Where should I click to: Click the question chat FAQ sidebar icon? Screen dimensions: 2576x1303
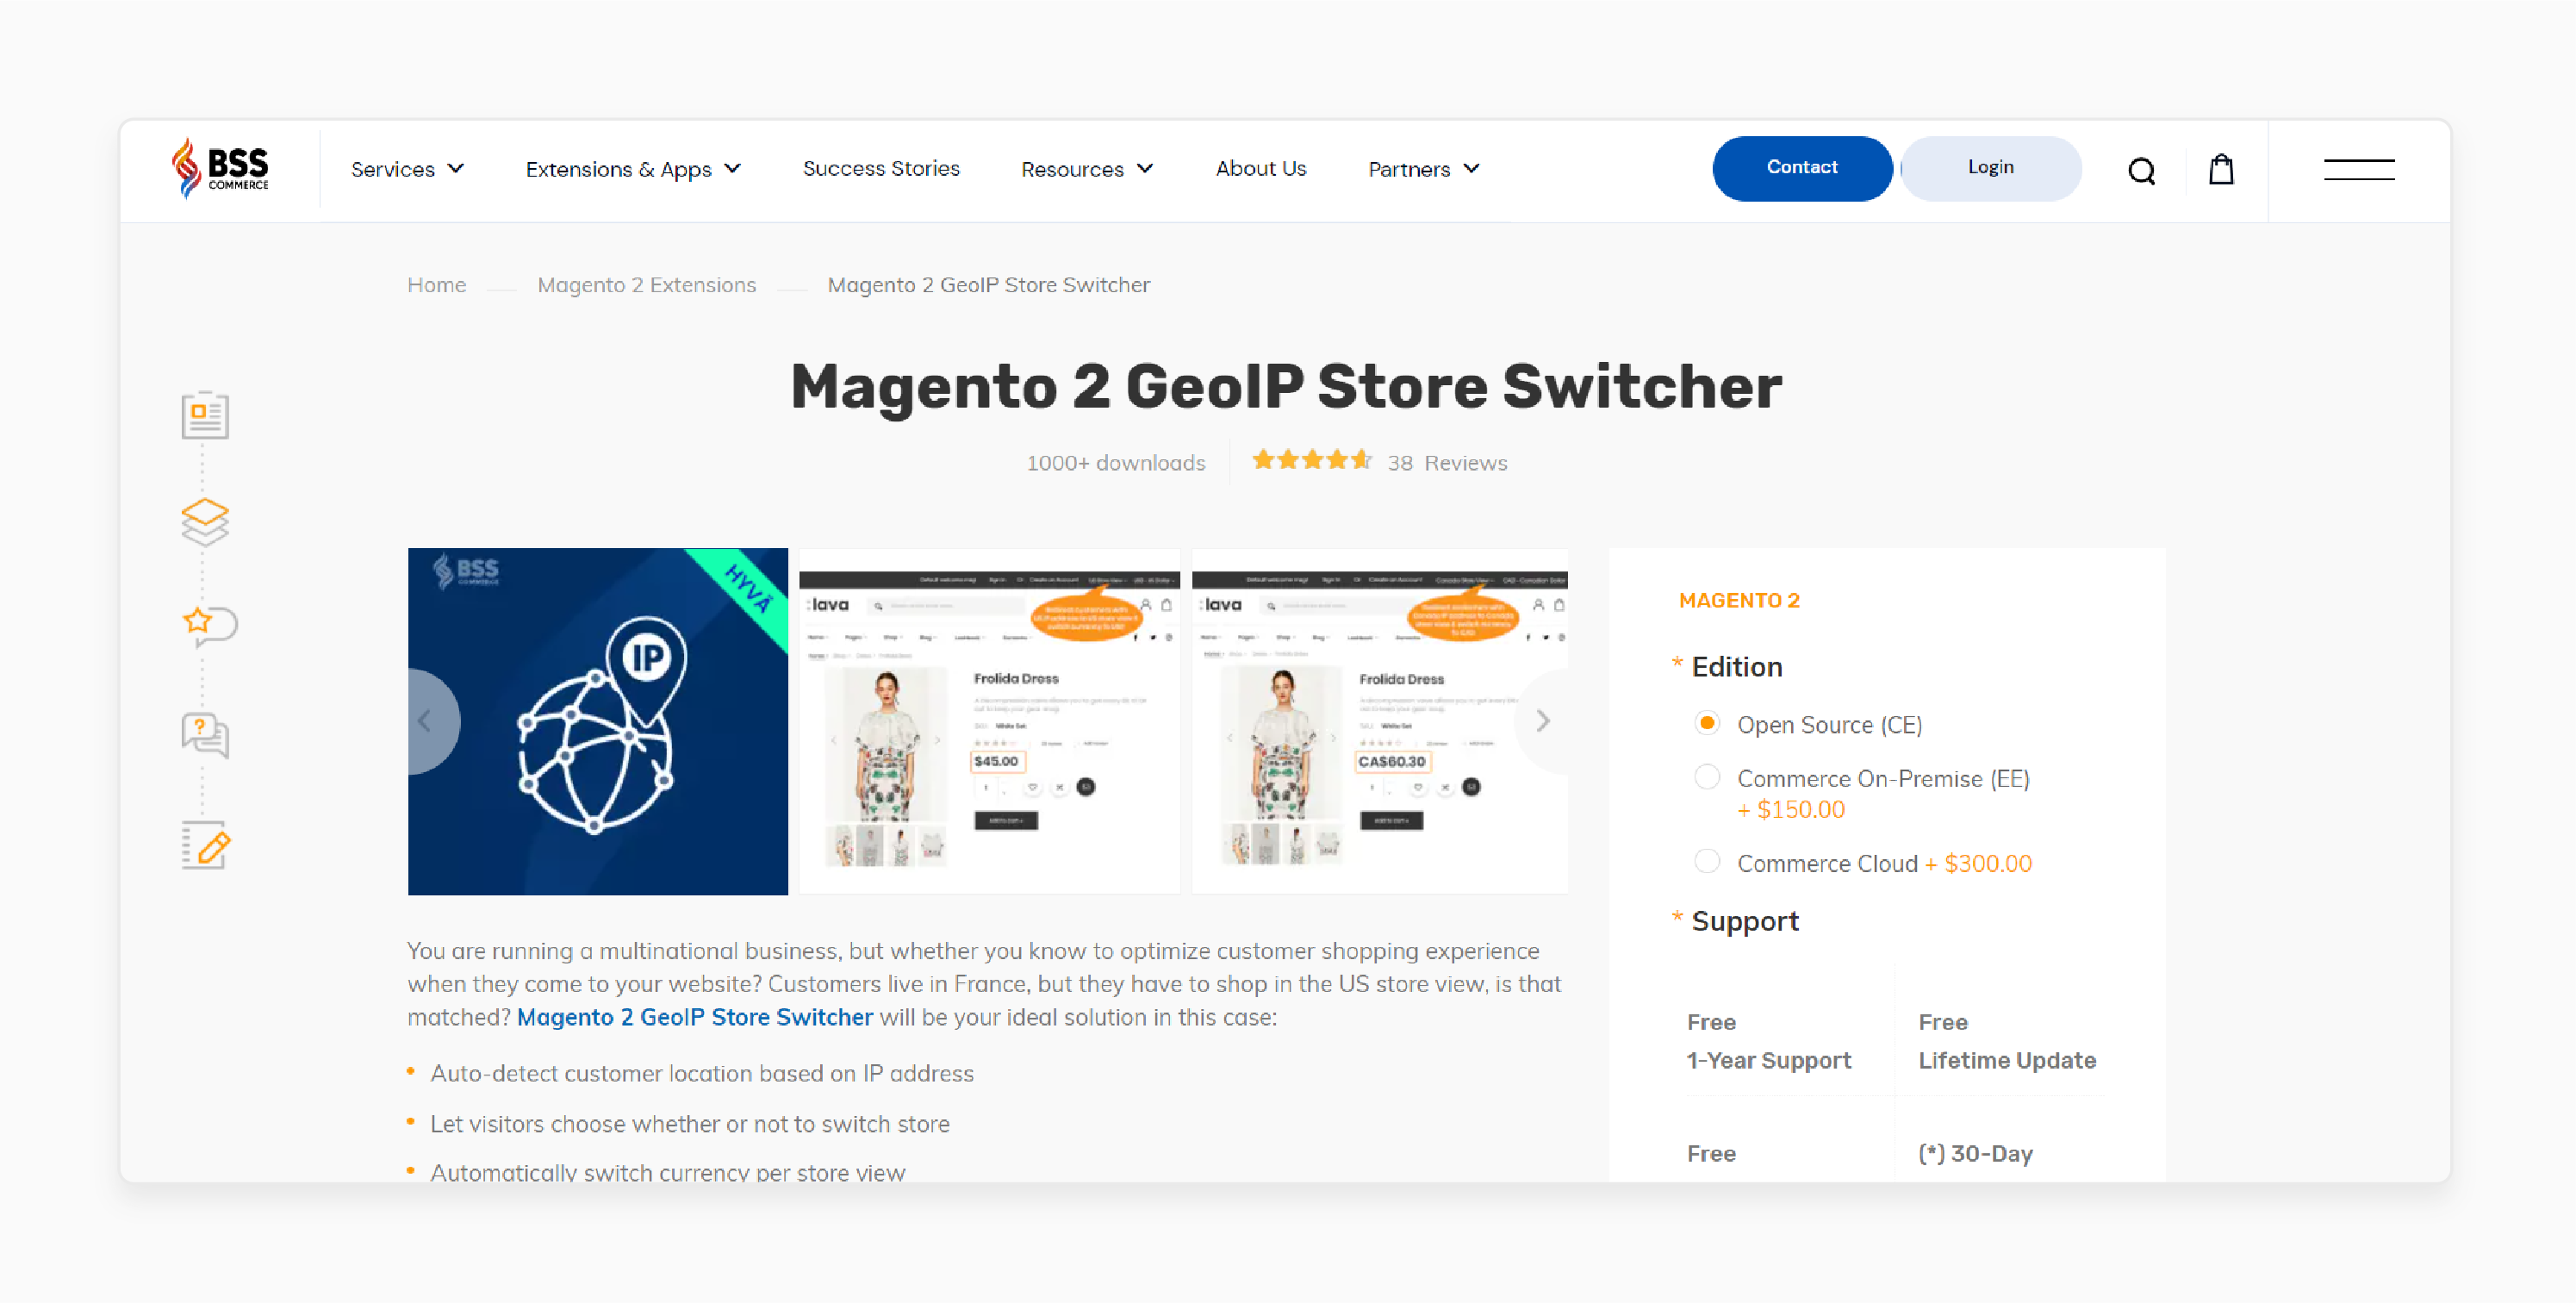pos(205,735)
